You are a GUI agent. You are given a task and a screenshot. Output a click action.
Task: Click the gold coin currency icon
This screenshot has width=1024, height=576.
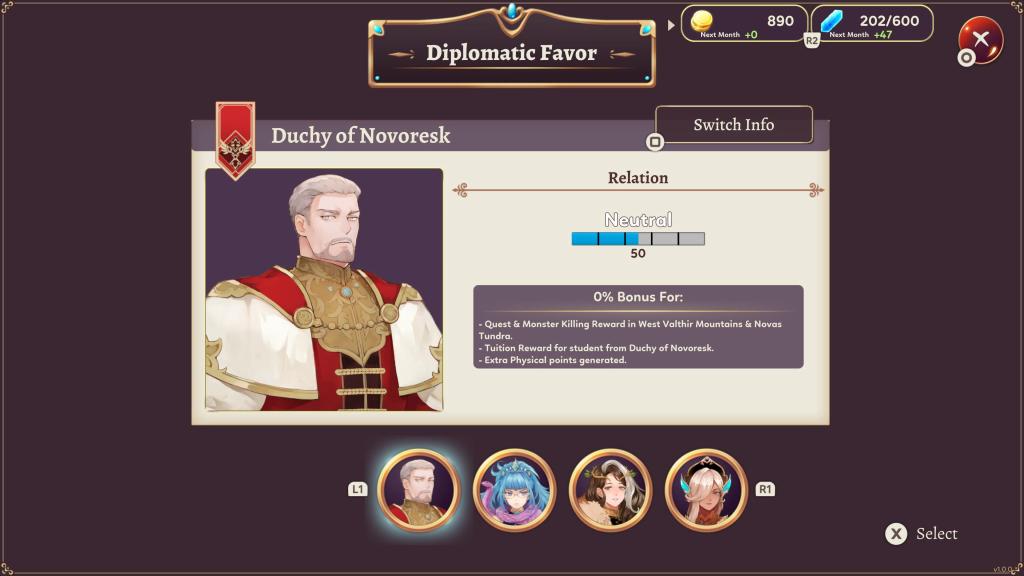click(x=701, y=20)
